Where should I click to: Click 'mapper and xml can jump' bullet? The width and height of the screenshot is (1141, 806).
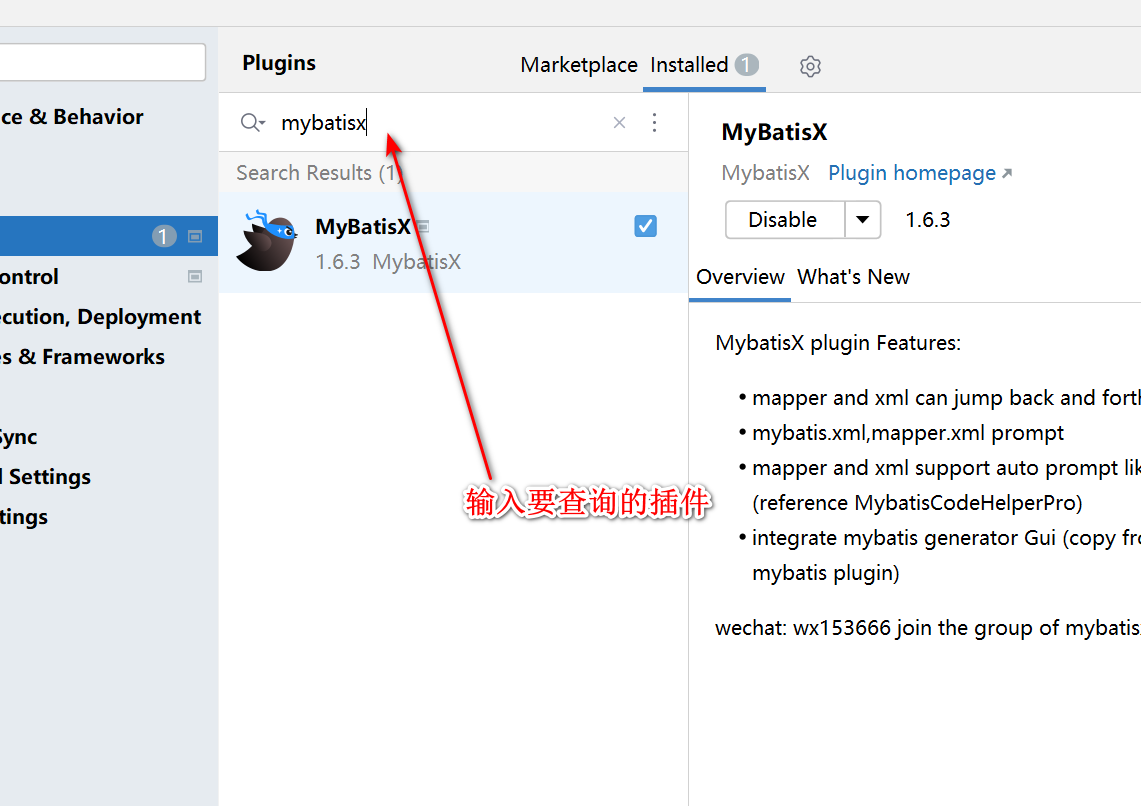[x=946, y=398]
